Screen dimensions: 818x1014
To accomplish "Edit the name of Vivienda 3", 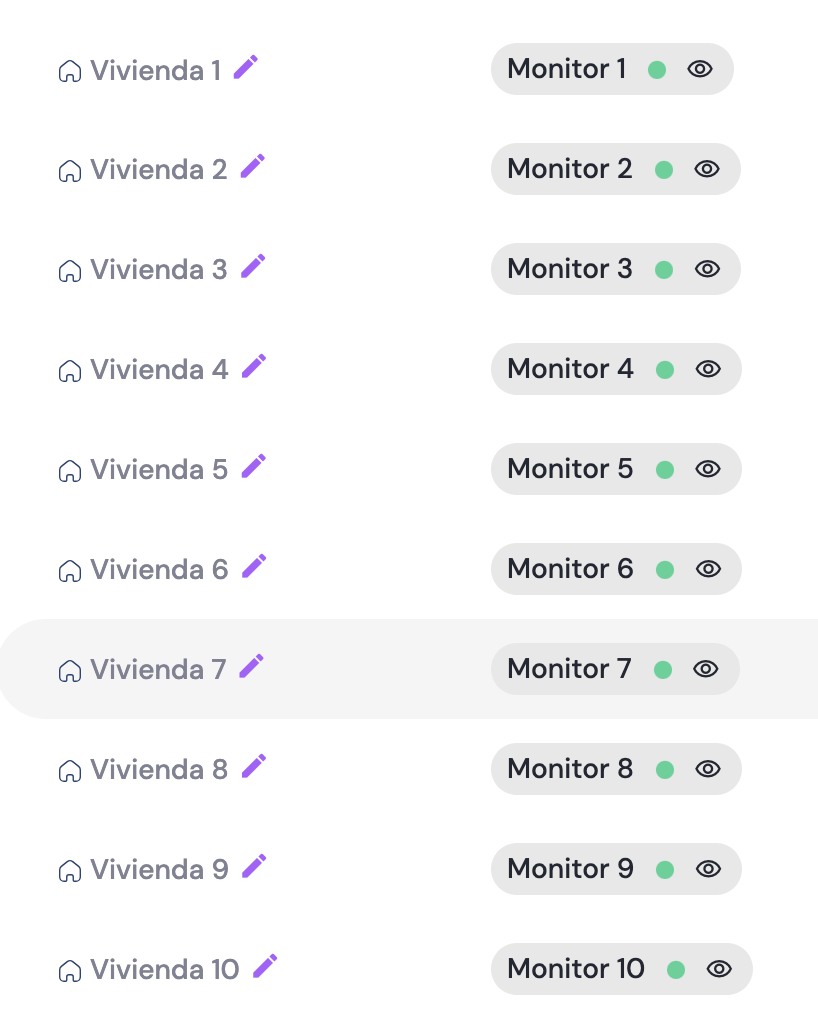I will [x=253, y=267].
